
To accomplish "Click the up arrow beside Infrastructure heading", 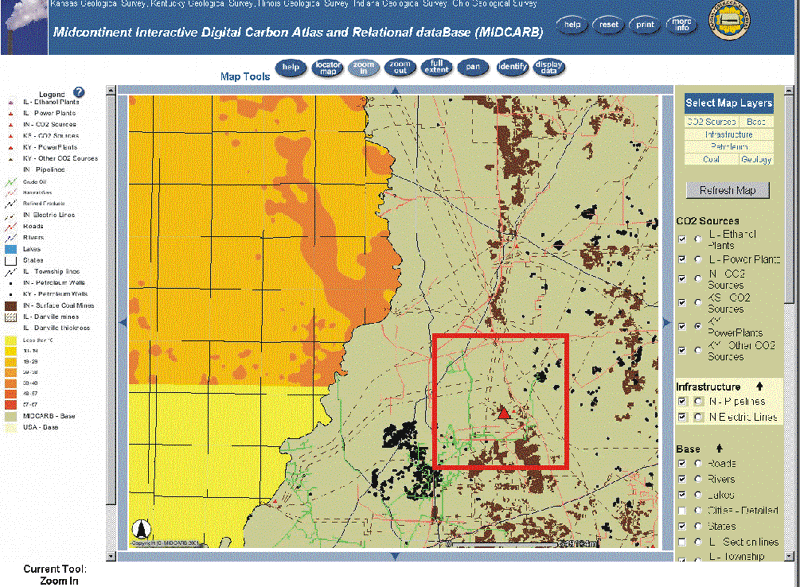I will coord(760,386).
